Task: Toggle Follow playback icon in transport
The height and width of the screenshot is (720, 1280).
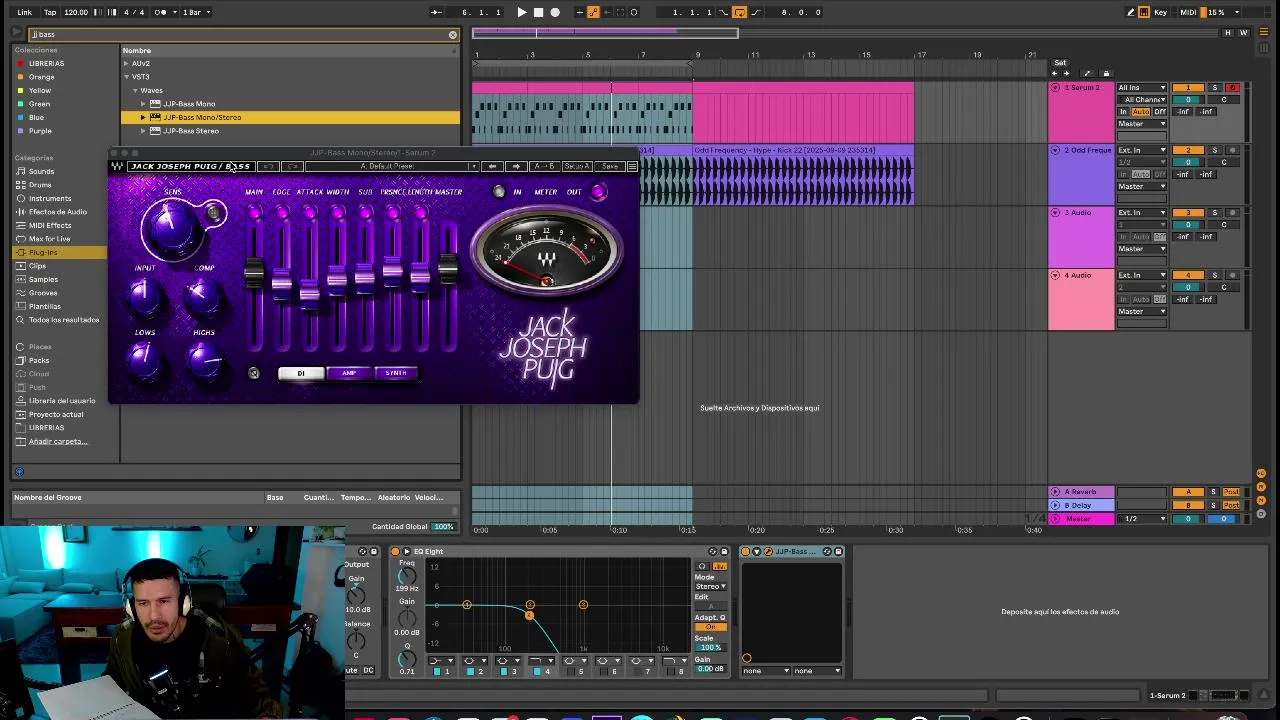Action: pos(436,12)
